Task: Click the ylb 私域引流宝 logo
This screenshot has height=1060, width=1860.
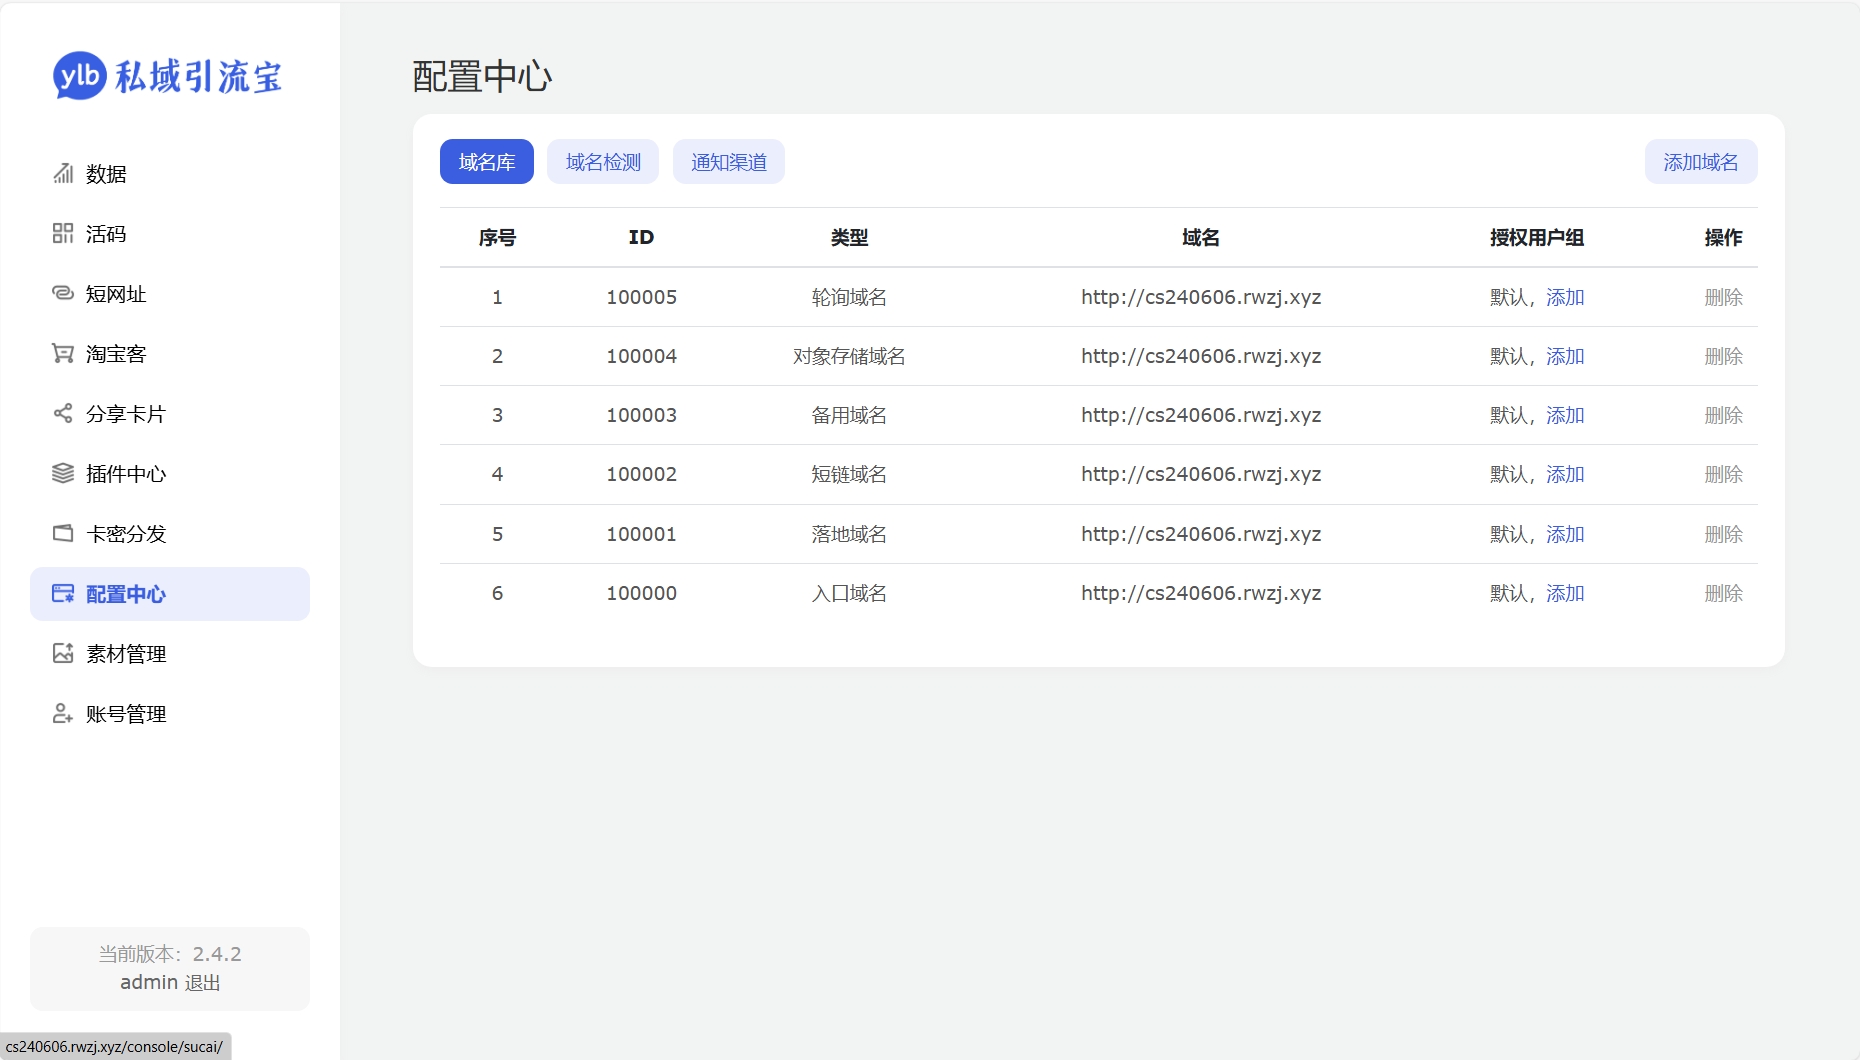Action: [x=168, y=76]
